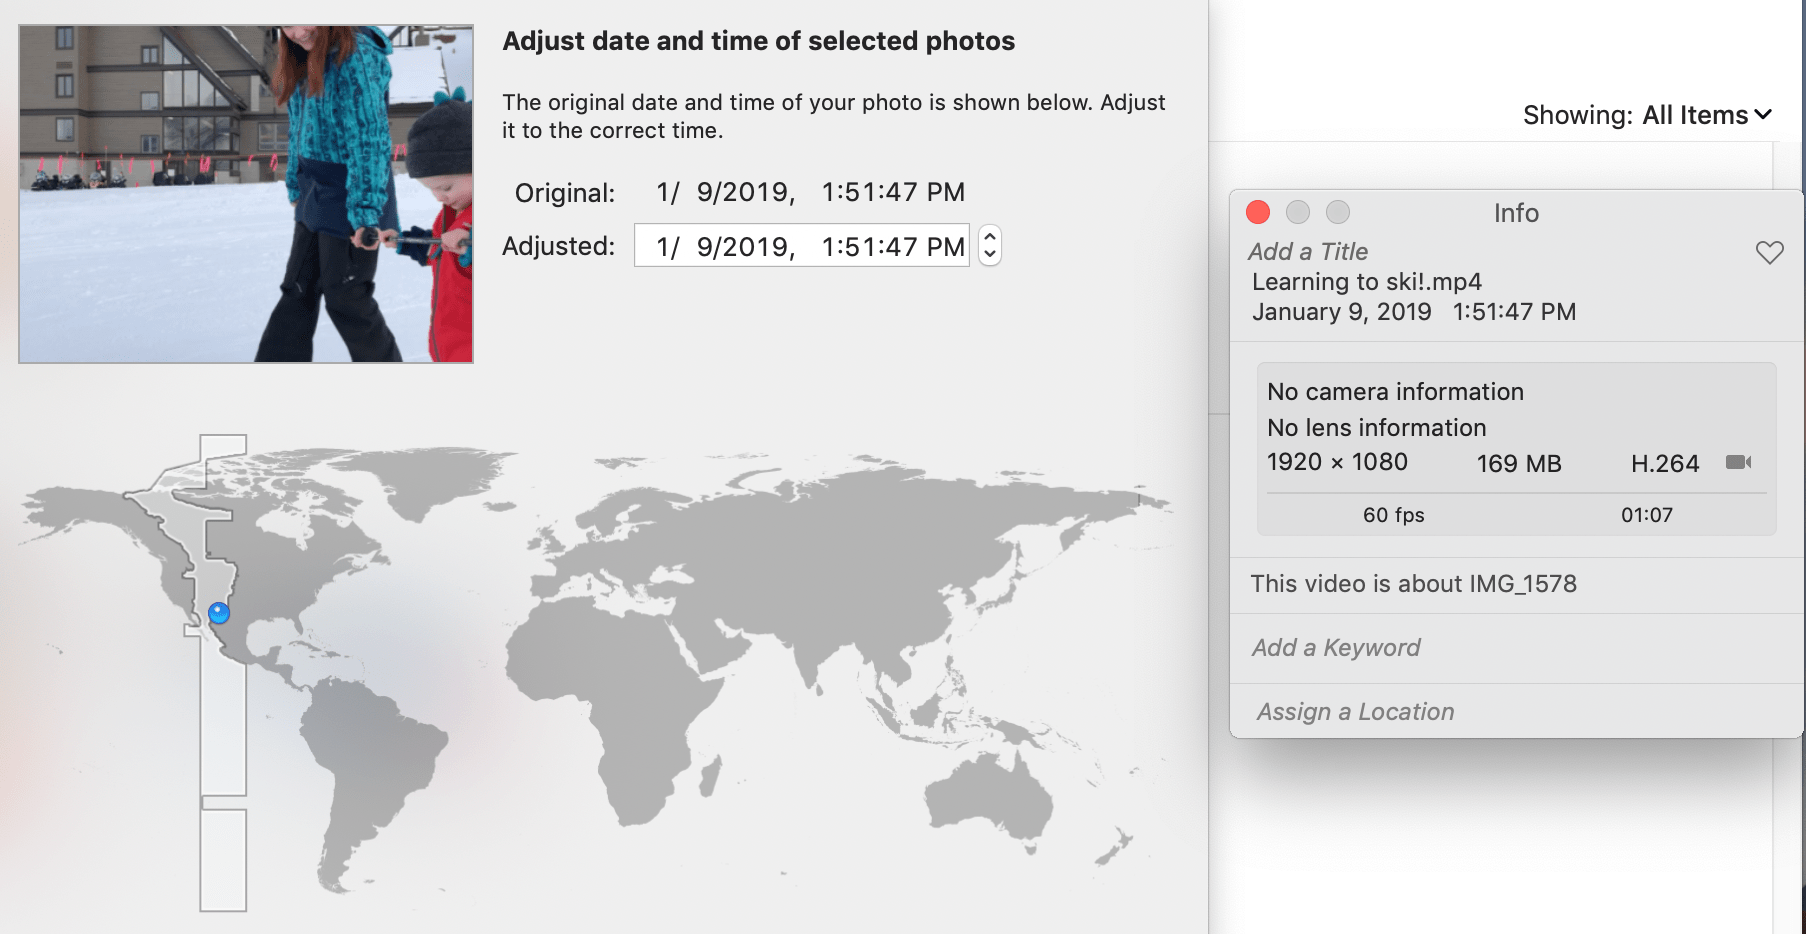Favorite the video with the heart icon

[1769, 253]
